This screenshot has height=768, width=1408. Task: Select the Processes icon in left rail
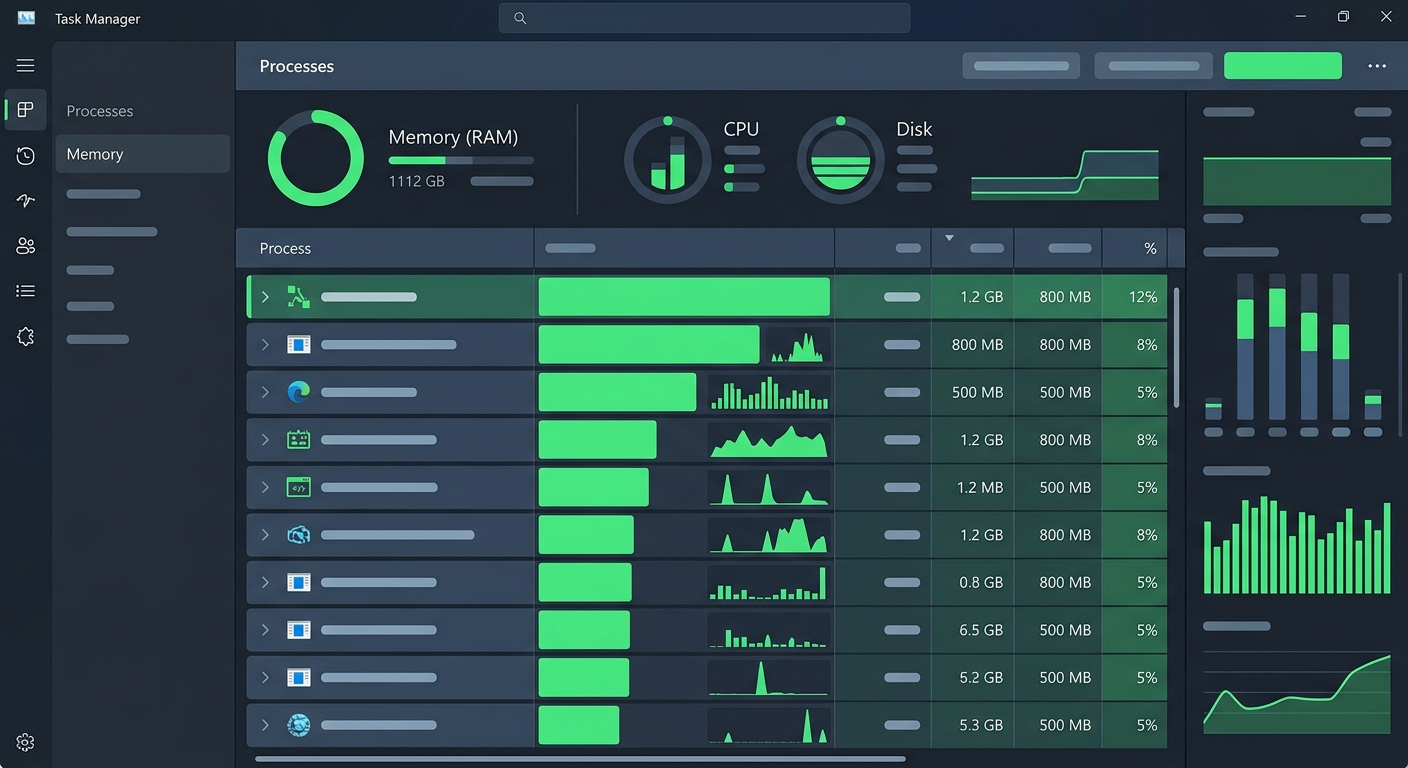[26, 110]
